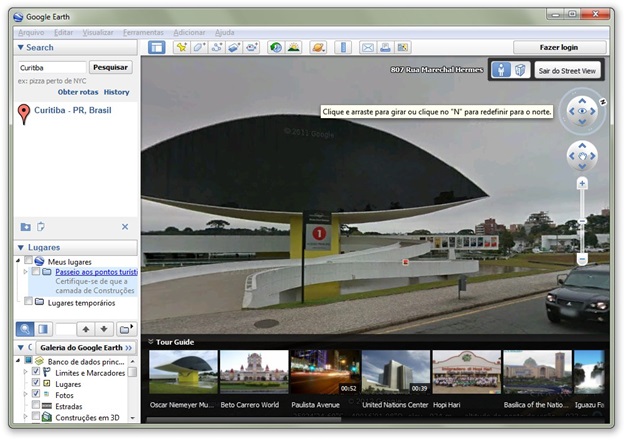The image size is (625, 440).
Task: Click the look-right arrow on eye joystick
Action: [x=593, y=111]
